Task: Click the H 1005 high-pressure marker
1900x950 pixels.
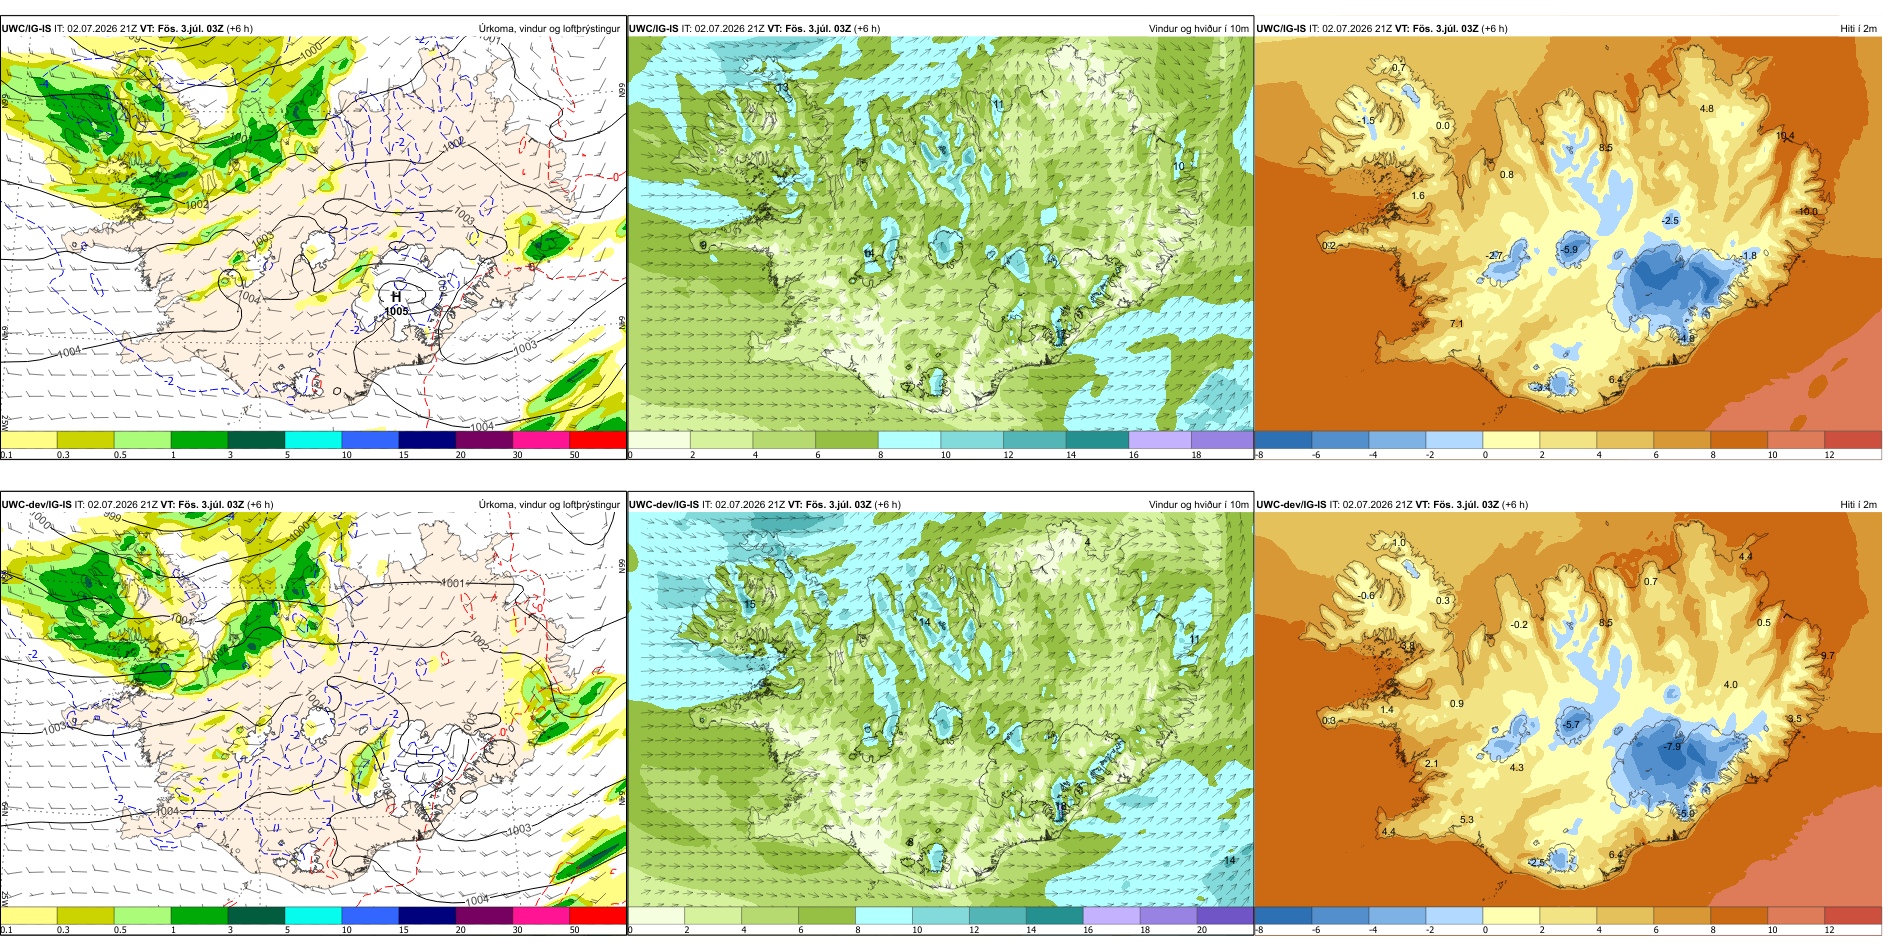Action: (396, 303)
